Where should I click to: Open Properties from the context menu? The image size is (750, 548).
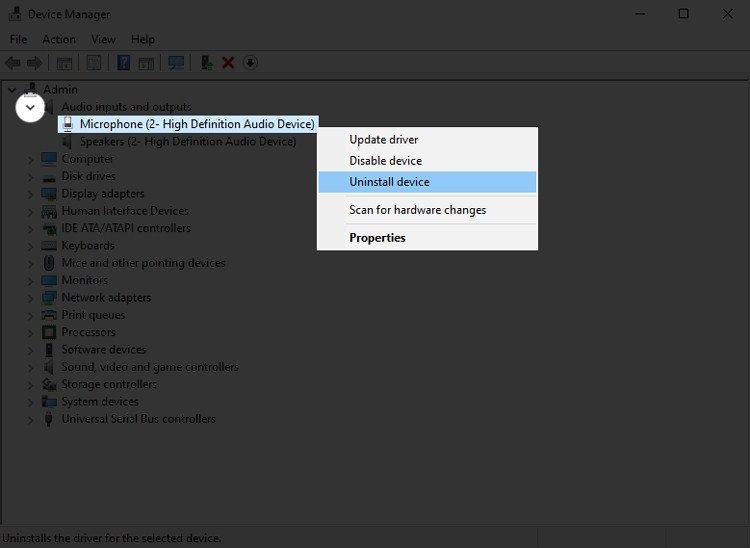tap(427, 238)
